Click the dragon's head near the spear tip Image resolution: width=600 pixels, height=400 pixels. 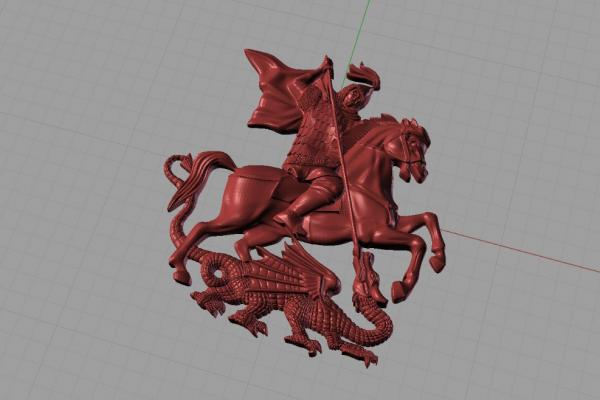pyautogui.click(x=367, y=277)
